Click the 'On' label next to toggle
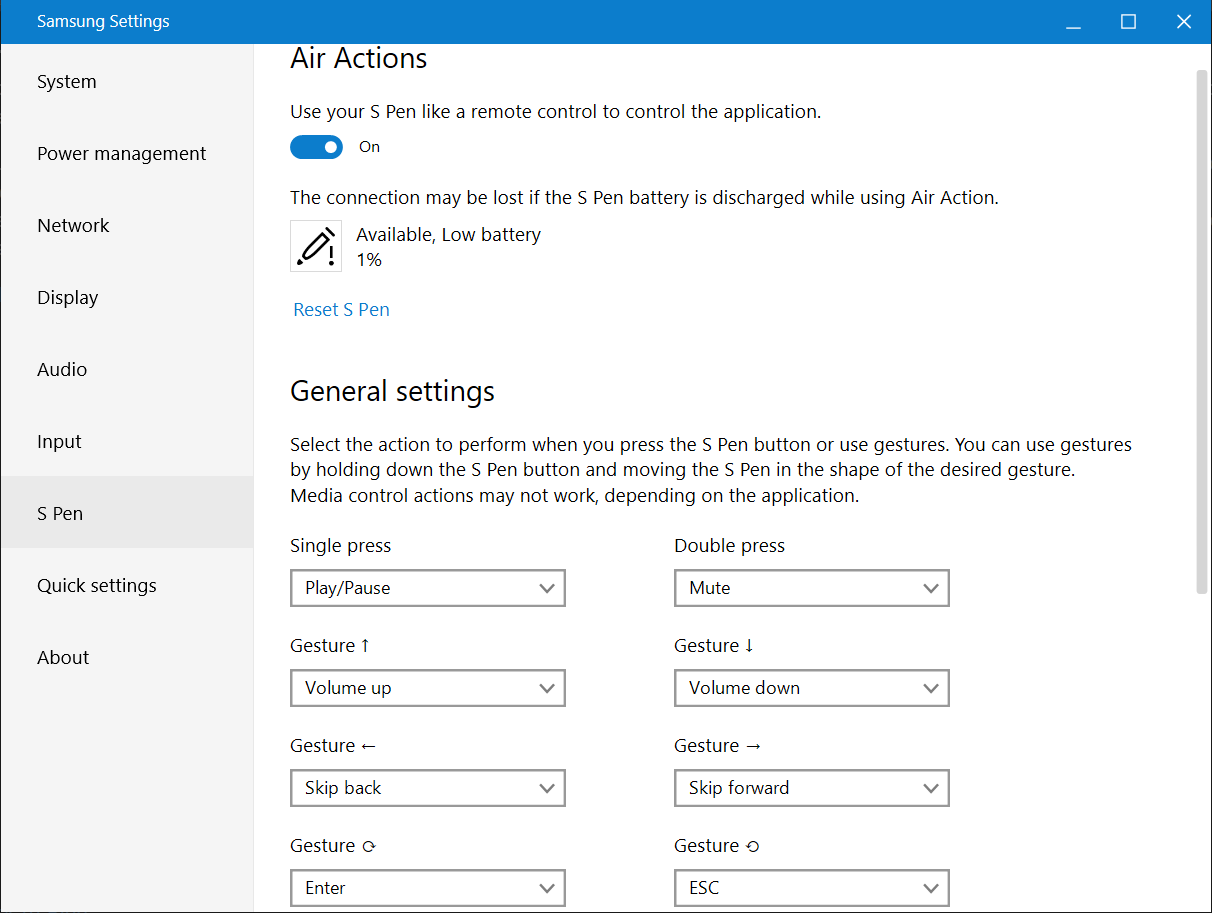Viewport: 1212px width, 913px height. point(370,147)
